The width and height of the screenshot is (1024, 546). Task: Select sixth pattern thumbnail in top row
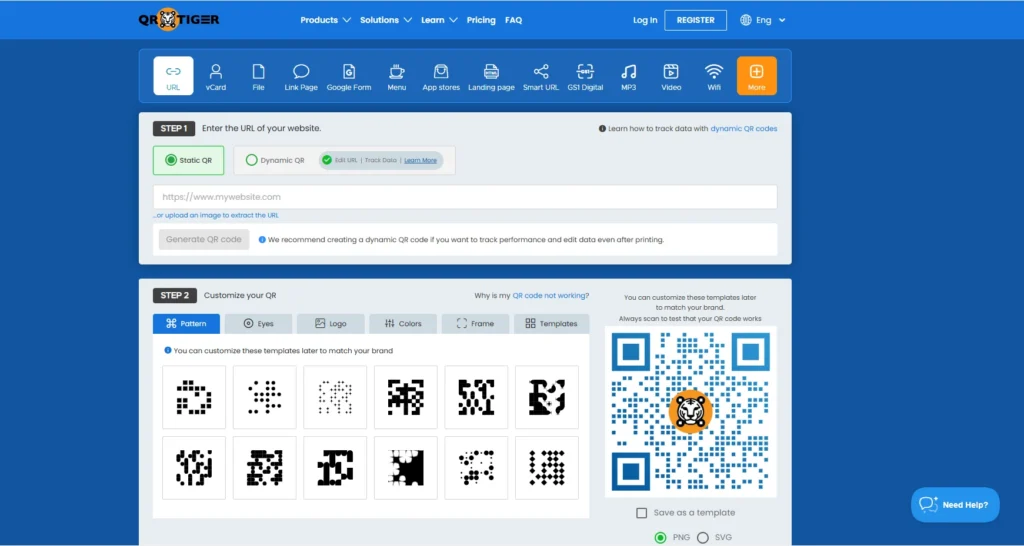(x=547, y=397)
